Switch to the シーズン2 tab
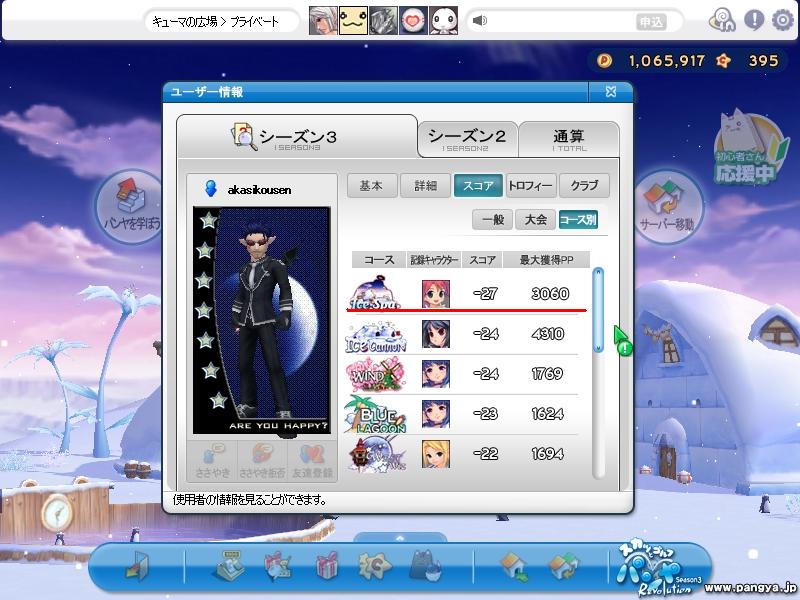 (467, 139)
